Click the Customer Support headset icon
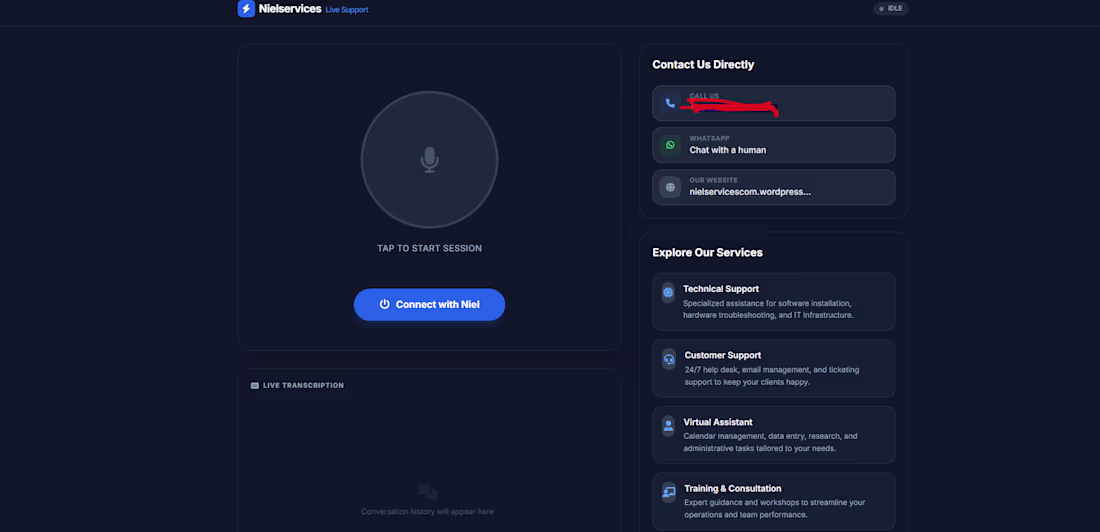Screen dimensions: 1100x532 (669, 359)
